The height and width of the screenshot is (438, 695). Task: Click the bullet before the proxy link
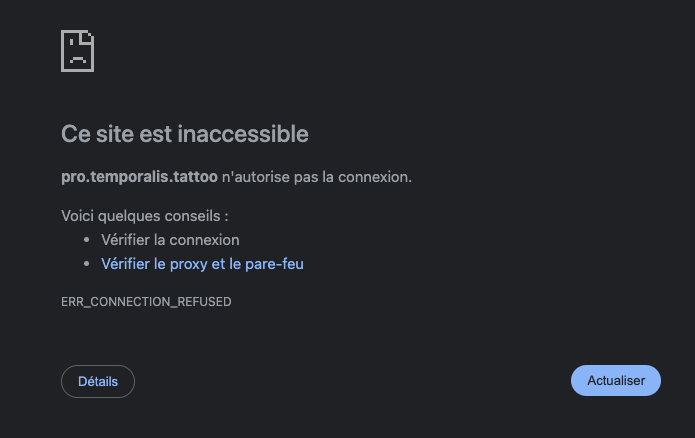point(86,264)
